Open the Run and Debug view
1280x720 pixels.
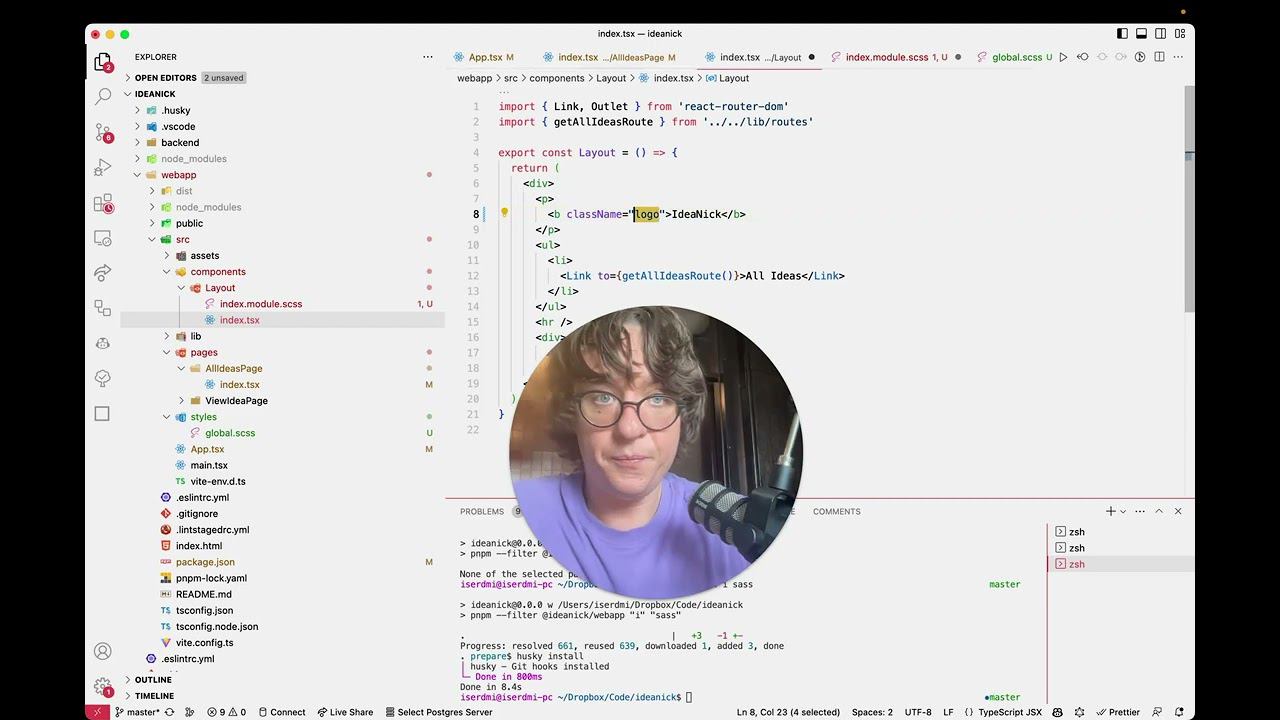click(102, 167)
